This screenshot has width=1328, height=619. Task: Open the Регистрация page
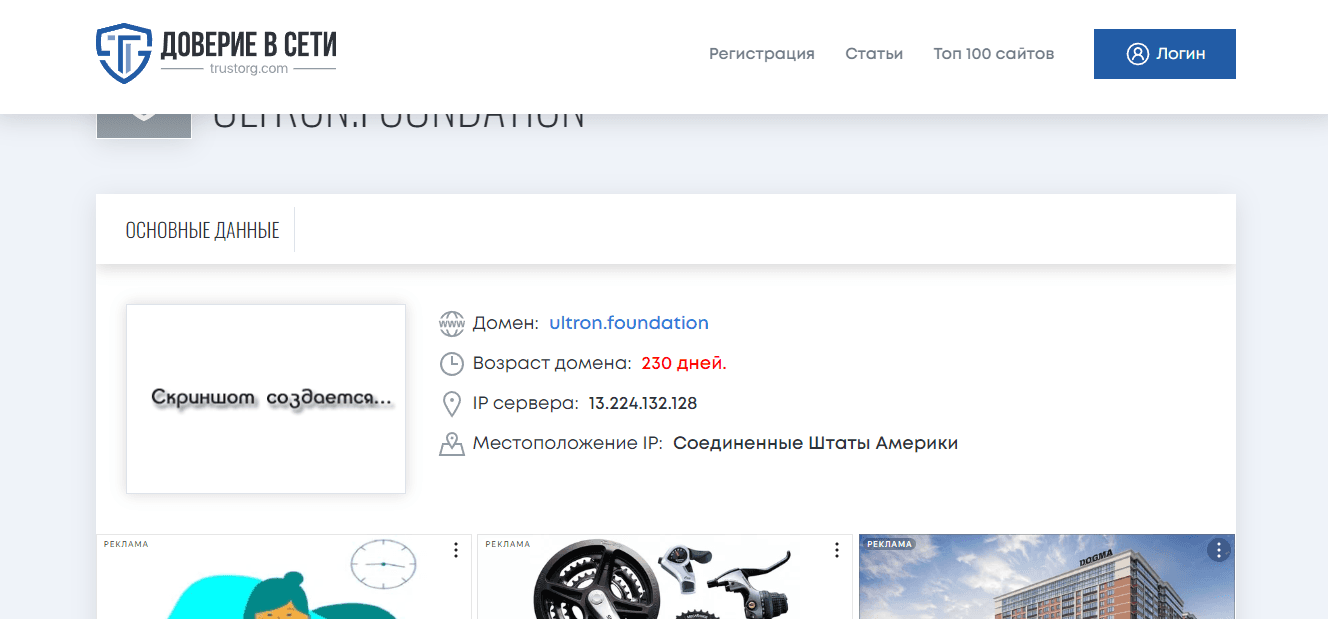coord(761,54)
